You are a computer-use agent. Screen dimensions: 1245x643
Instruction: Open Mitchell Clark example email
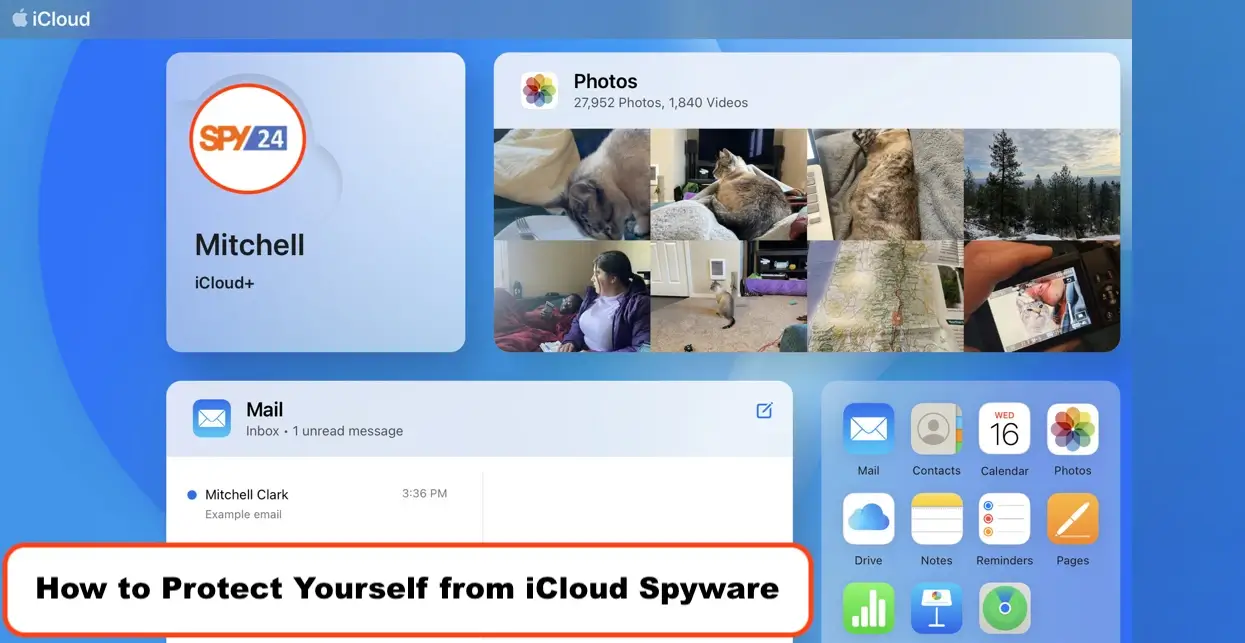click(x=324, y=503)
